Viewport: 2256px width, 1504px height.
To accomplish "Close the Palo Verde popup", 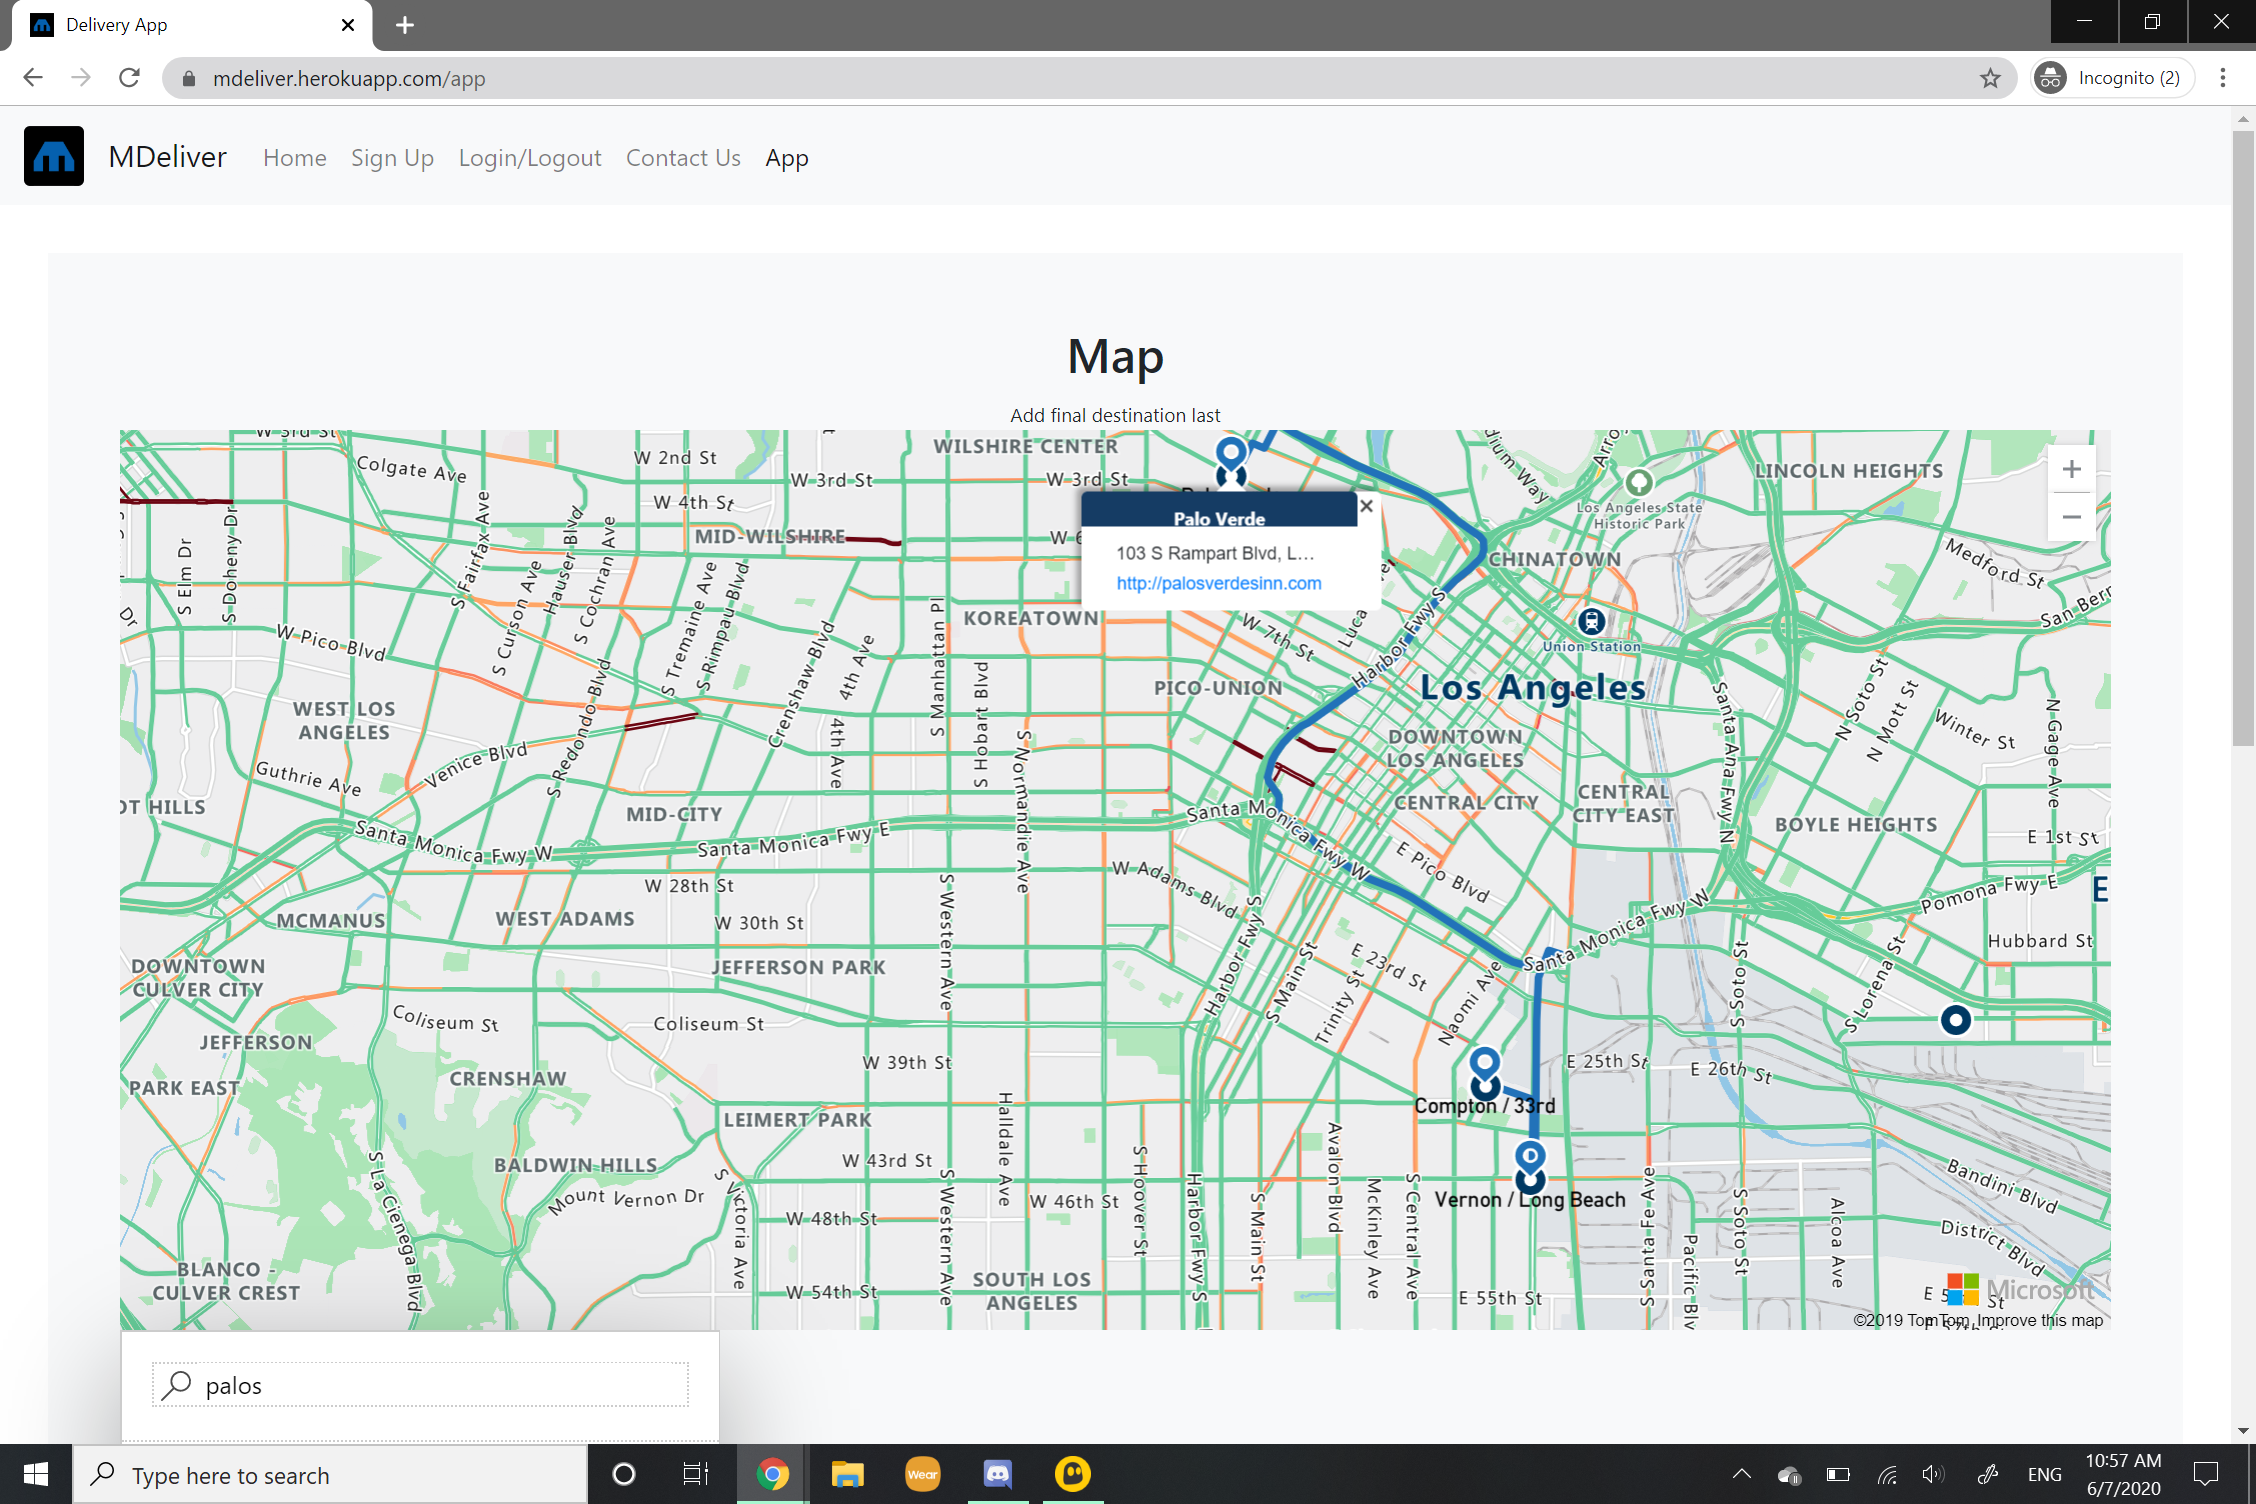I will (x=1366, y=506).
